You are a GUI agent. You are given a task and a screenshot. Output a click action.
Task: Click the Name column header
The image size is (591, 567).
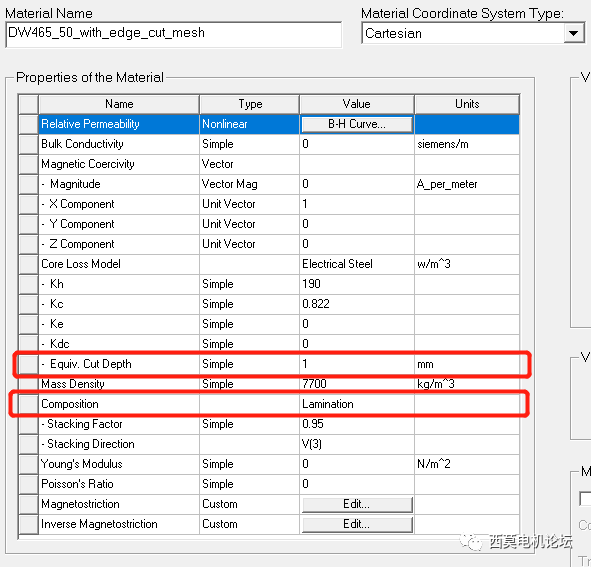(x=119, y=104)
